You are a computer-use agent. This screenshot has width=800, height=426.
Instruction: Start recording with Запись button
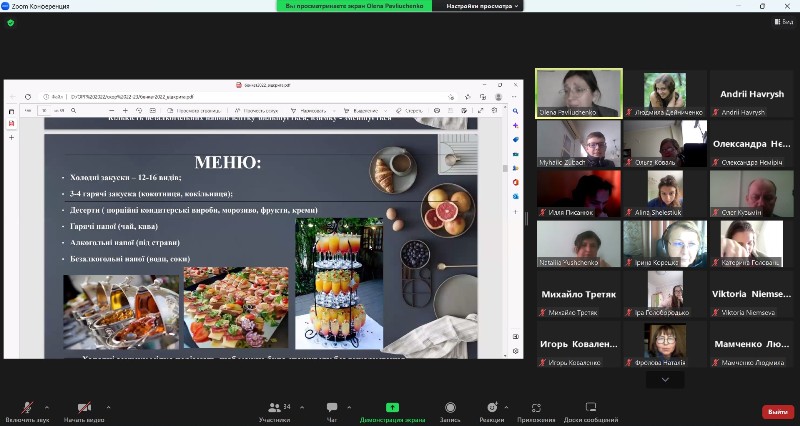(x=450, y=412)
